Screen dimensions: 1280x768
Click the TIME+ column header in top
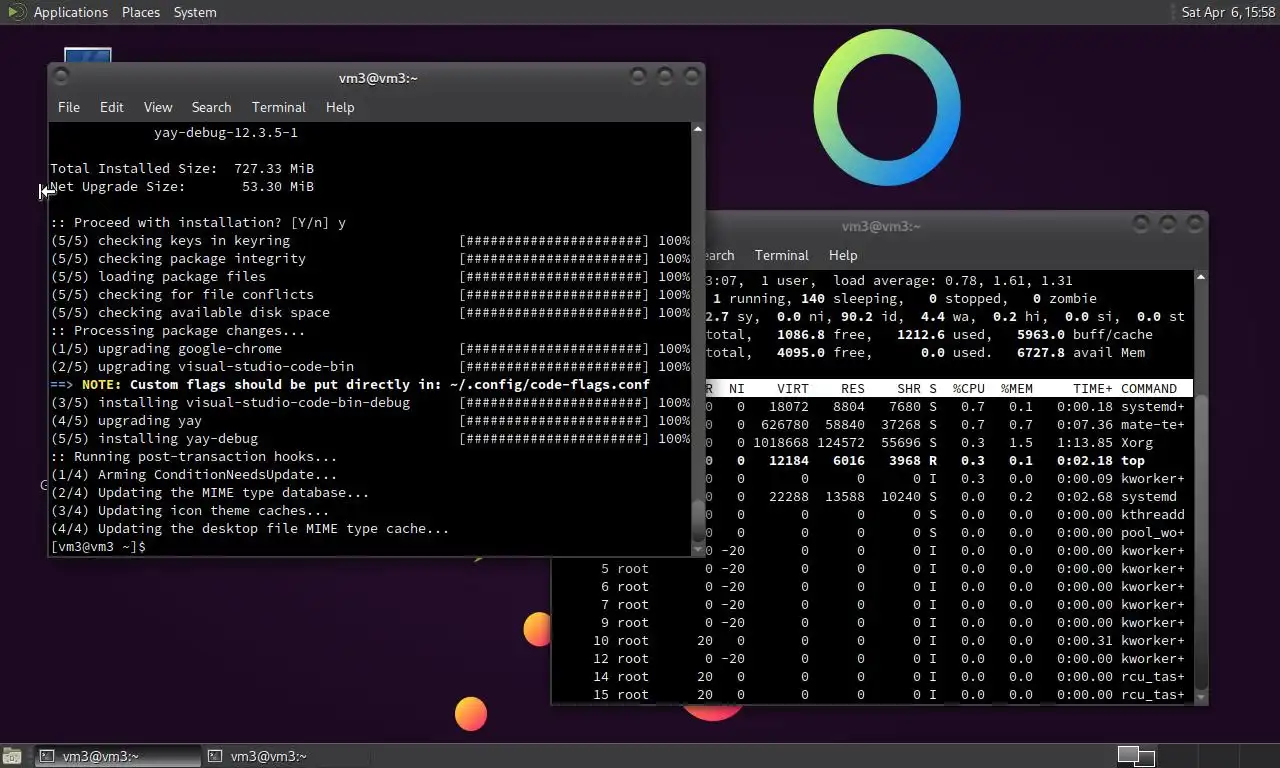pos(1092,388)
